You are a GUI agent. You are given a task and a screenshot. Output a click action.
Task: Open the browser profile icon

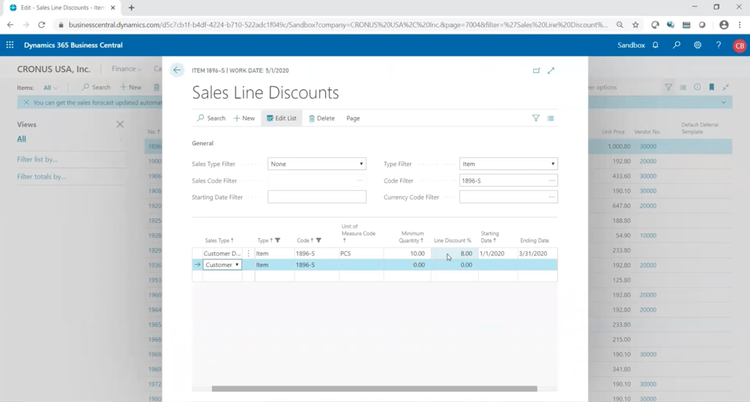pyautogui.click(x=724, y=25)
